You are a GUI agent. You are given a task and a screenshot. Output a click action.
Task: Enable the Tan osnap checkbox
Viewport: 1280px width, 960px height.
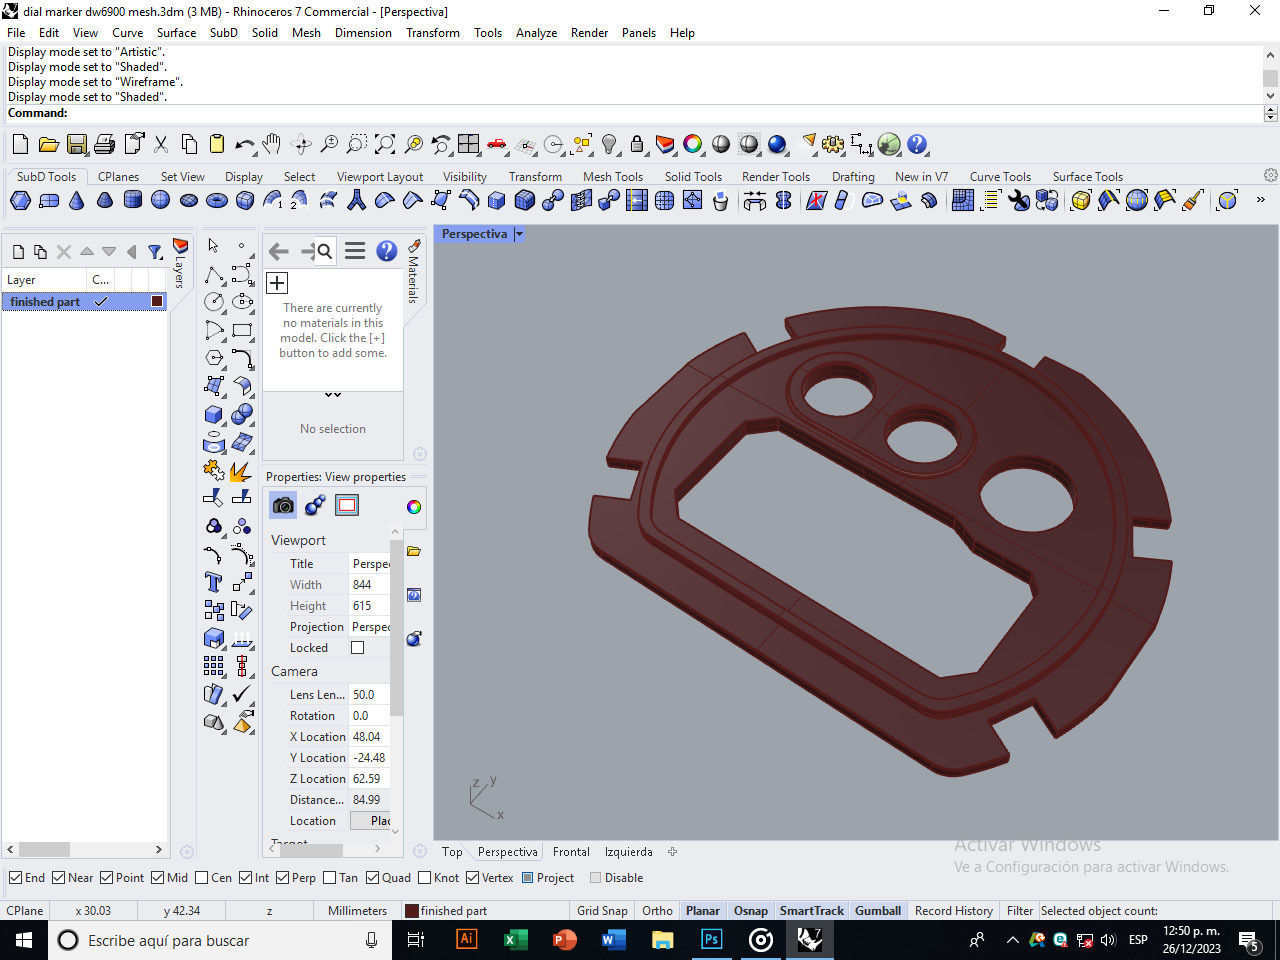[330, 878]
